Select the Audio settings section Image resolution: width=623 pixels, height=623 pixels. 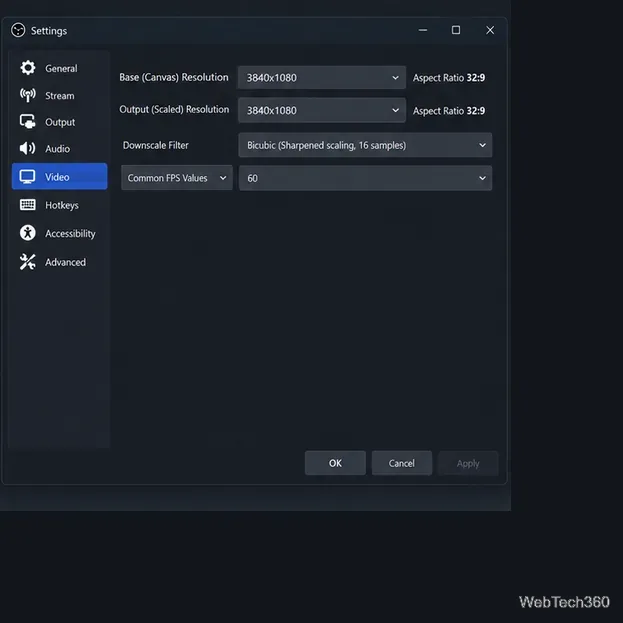[60, 149]
